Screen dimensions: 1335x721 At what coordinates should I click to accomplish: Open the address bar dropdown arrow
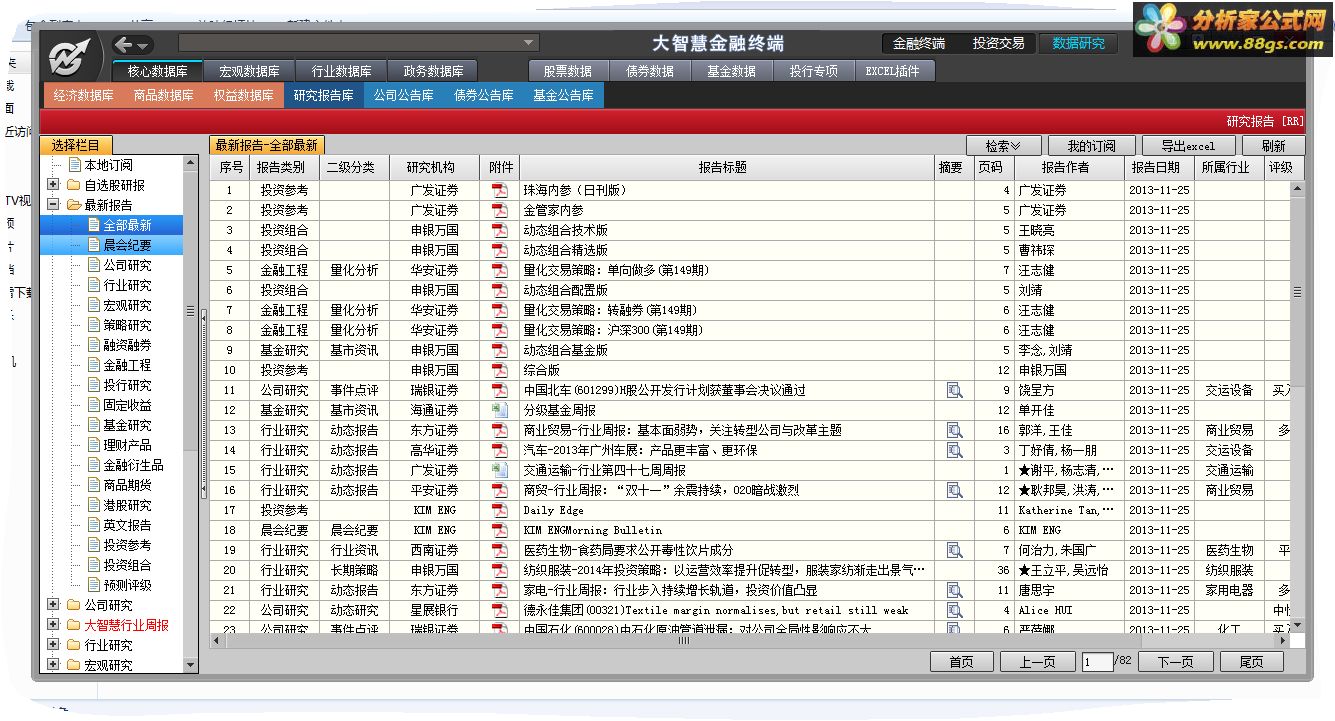click(529, 43)
